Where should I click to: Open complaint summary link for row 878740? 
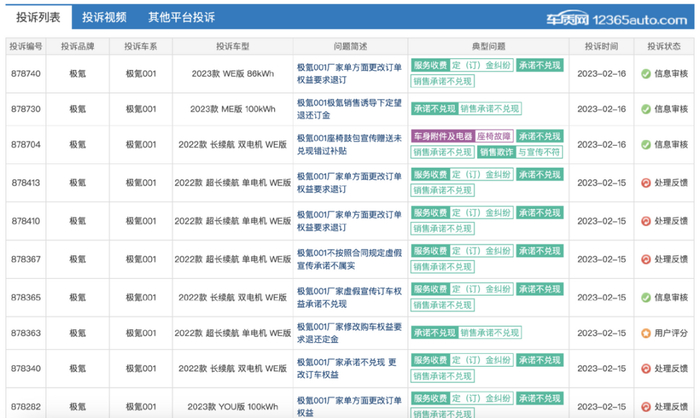(350, 74)
